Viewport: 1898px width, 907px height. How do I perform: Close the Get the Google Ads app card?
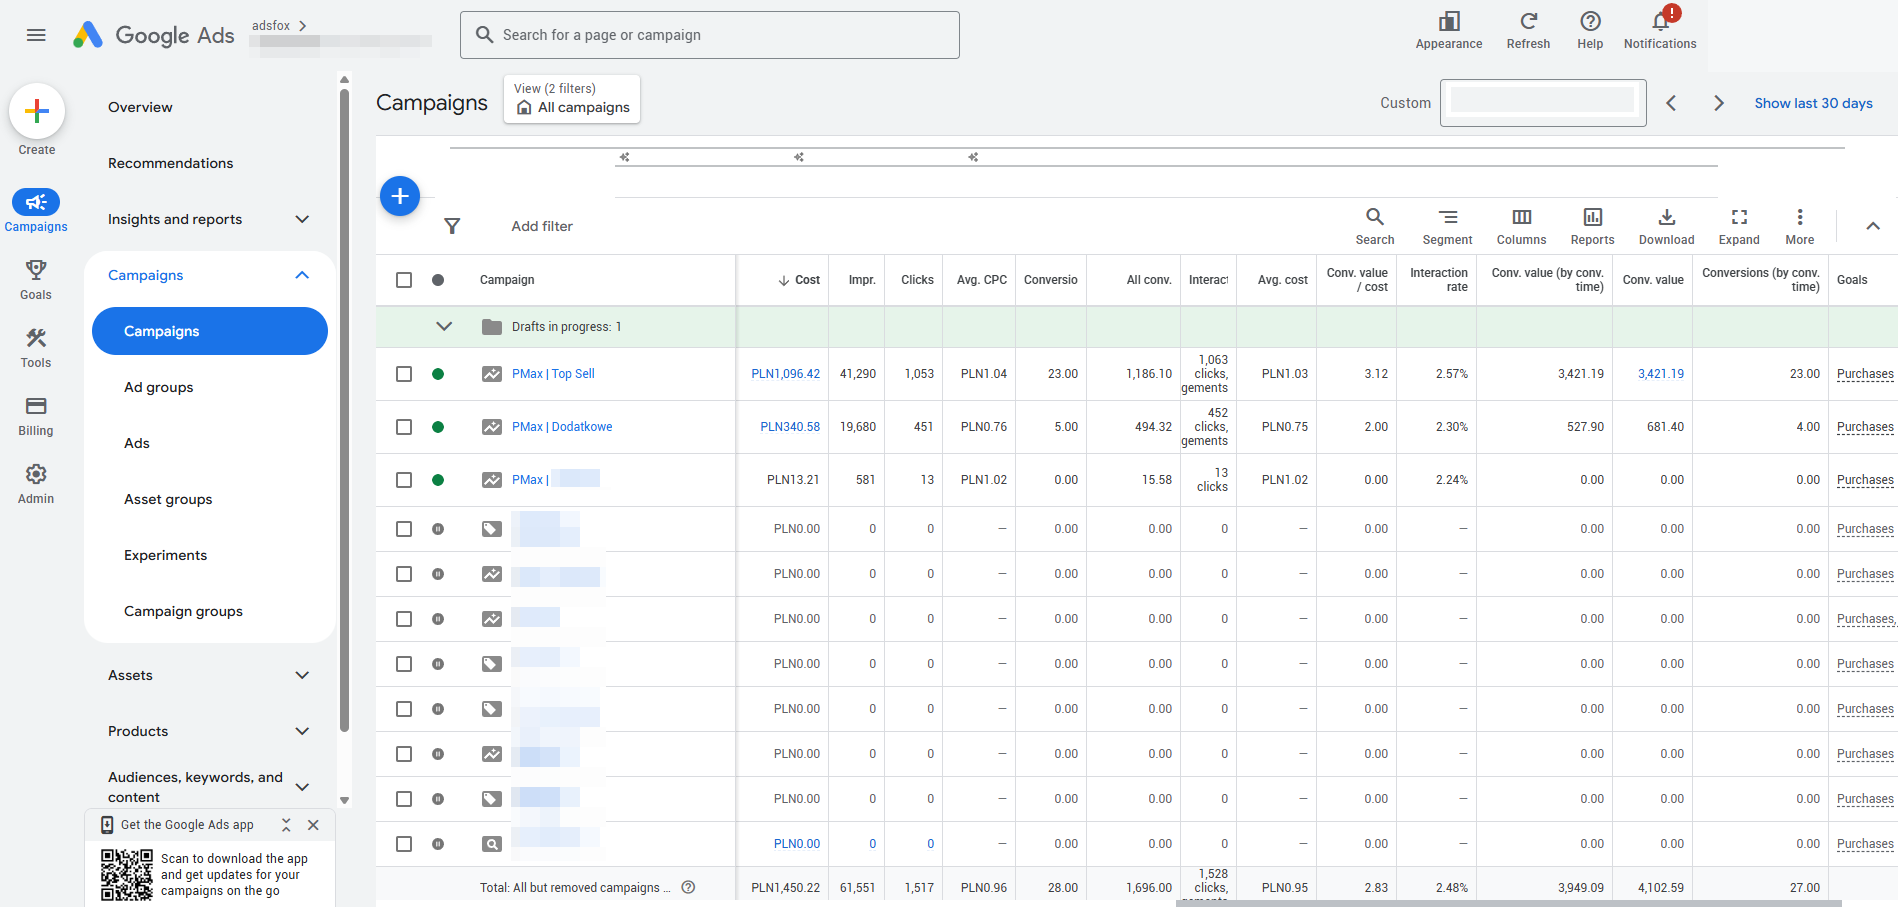[x=313, y=825]
